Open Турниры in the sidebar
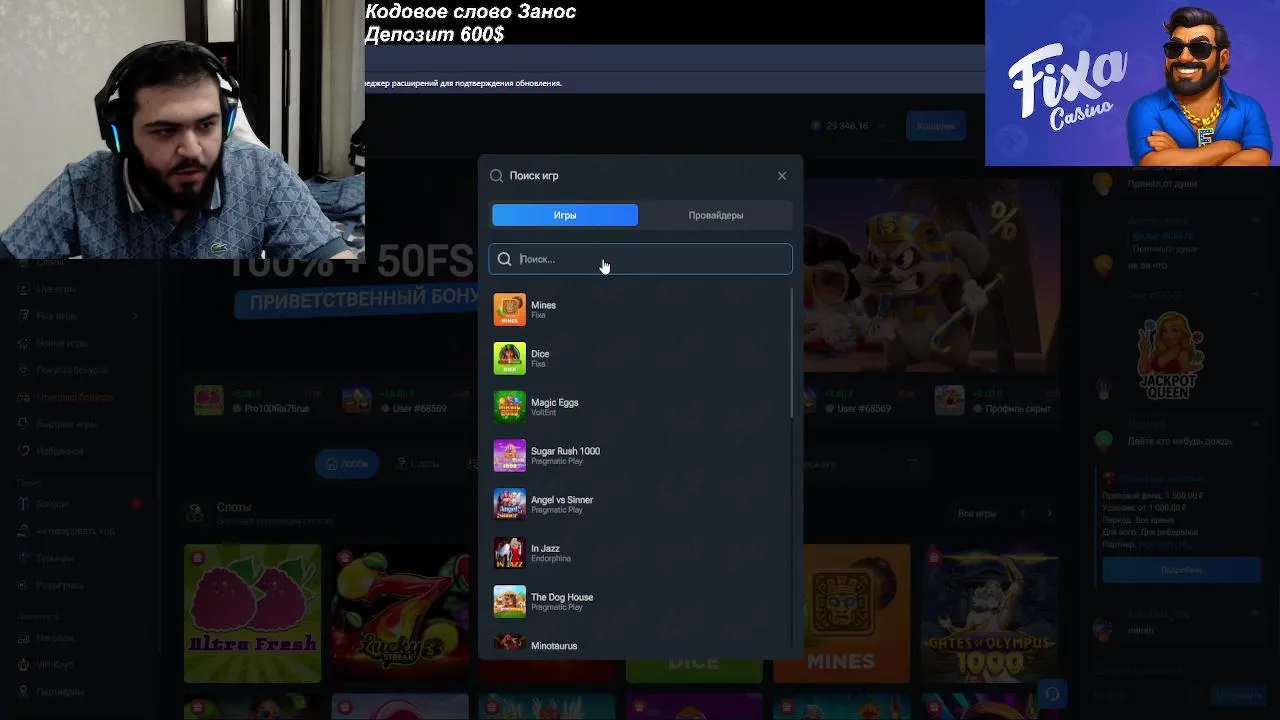The height and width of the screenshot is (720, 1280). (x=55, y=558)
